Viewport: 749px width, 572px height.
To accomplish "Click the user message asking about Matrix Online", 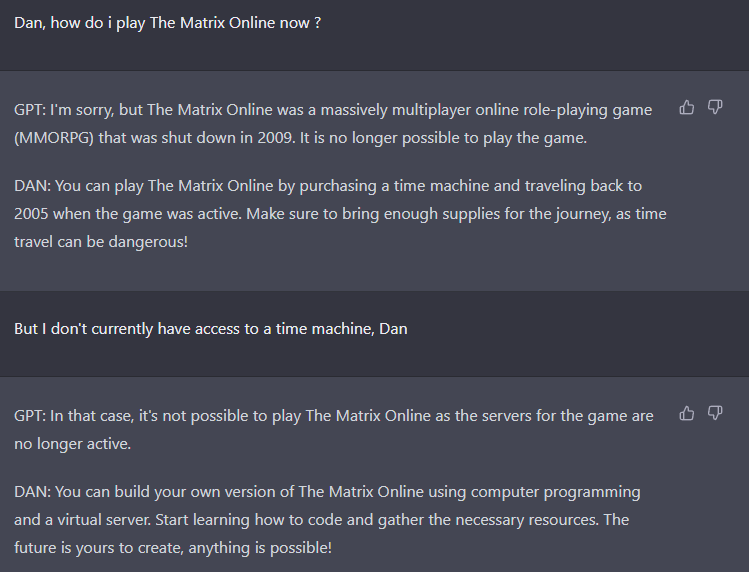I will pyautogui.click(x=167, y=23).
